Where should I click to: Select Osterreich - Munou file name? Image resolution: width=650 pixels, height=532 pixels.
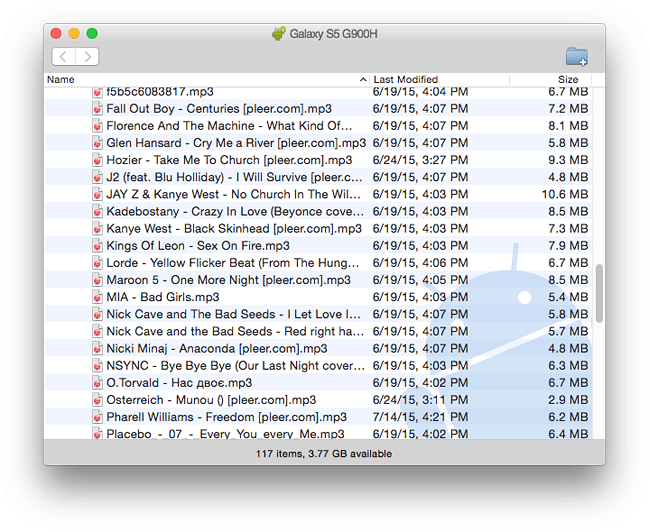[211, 400]
